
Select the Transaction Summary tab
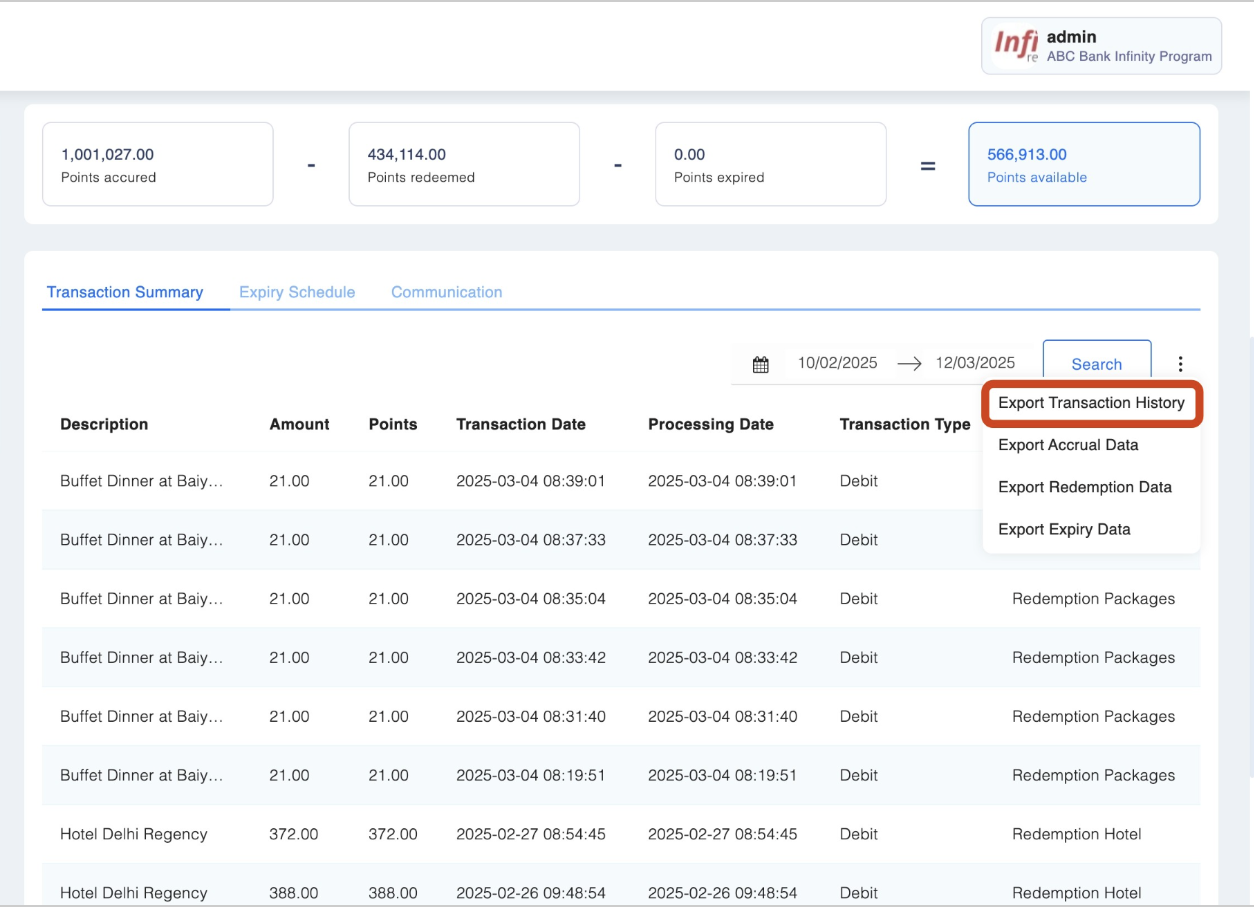pos(125,292)
